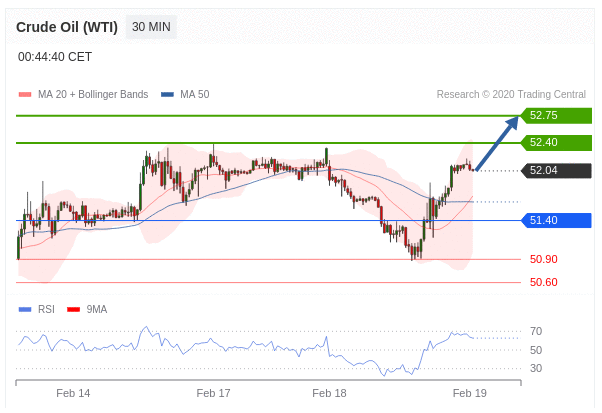This screenshot has width=602, height=413.
Task: Click the 9MA red legend swatch
Action: [x=73, y=309]
